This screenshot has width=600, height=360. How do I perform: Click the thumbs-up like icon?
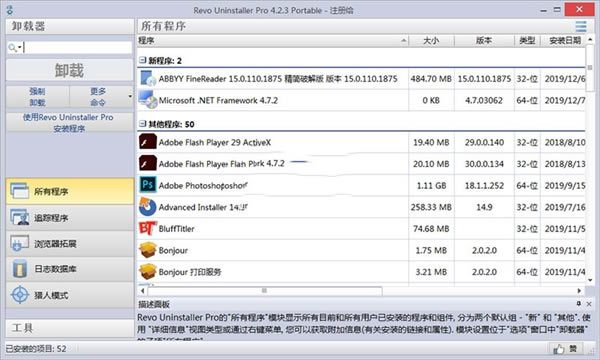[559, 349]
